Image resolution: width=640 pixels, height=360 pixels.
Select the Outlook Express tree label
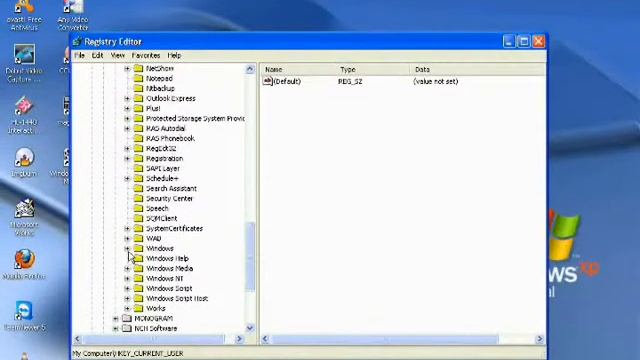[171, 98]
